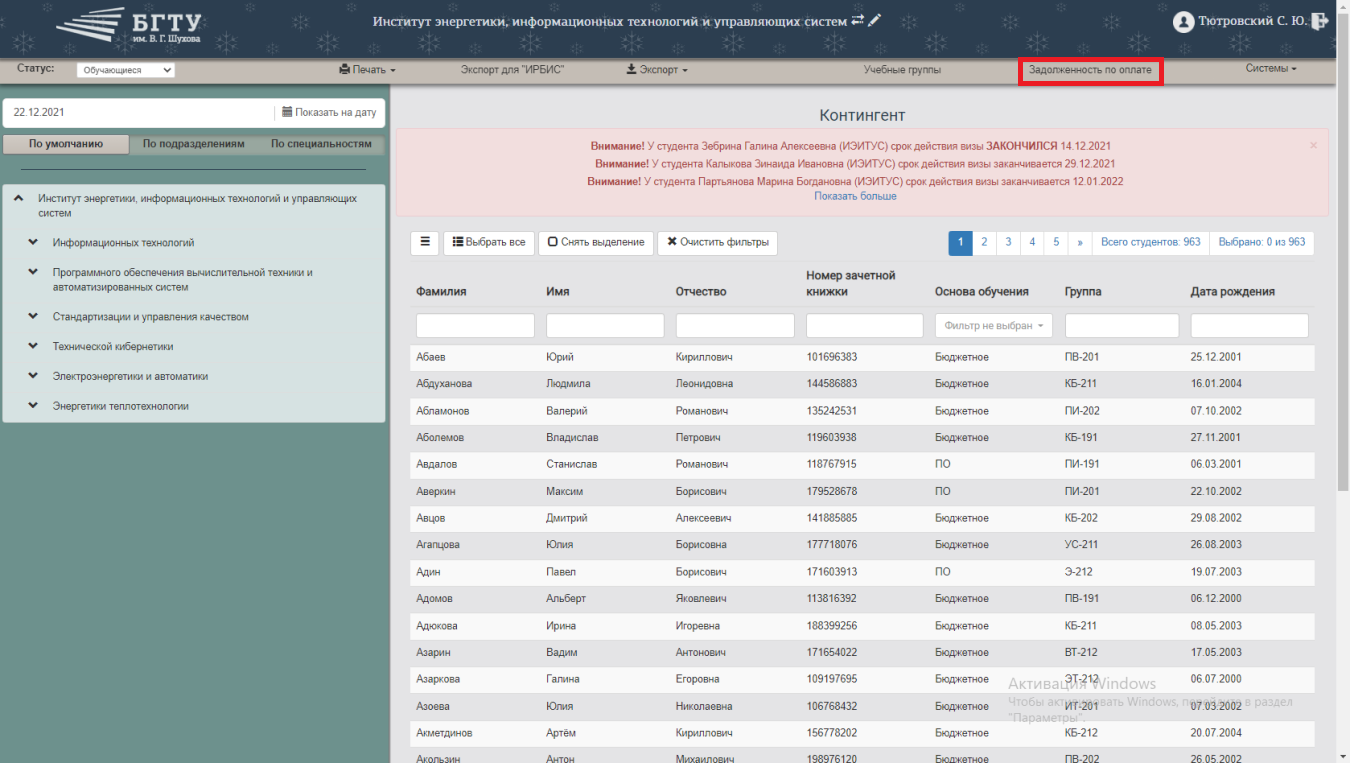This screenshot has height=763, width=1350.
Task: Click the logout icon next to Тютровский
Action: tap(1320, 20)
